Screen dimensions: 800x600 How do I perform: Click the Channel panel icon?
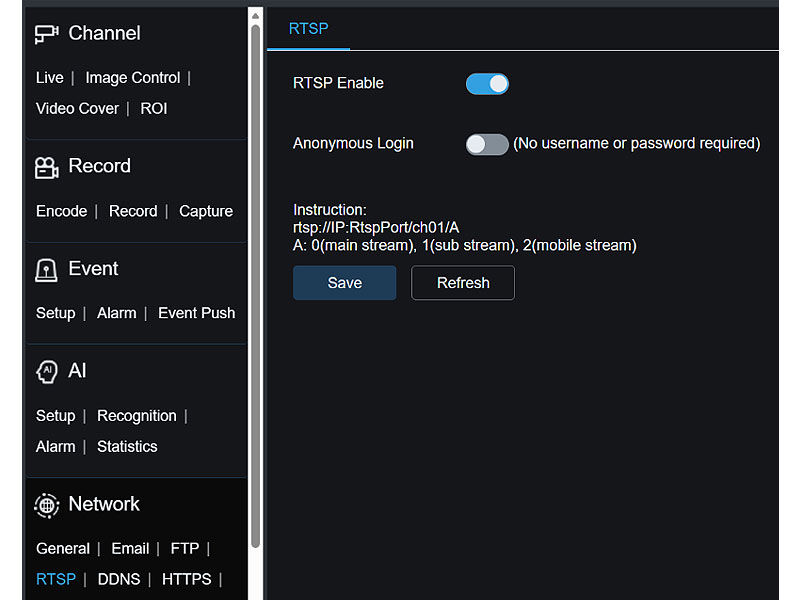click(45, 33)
